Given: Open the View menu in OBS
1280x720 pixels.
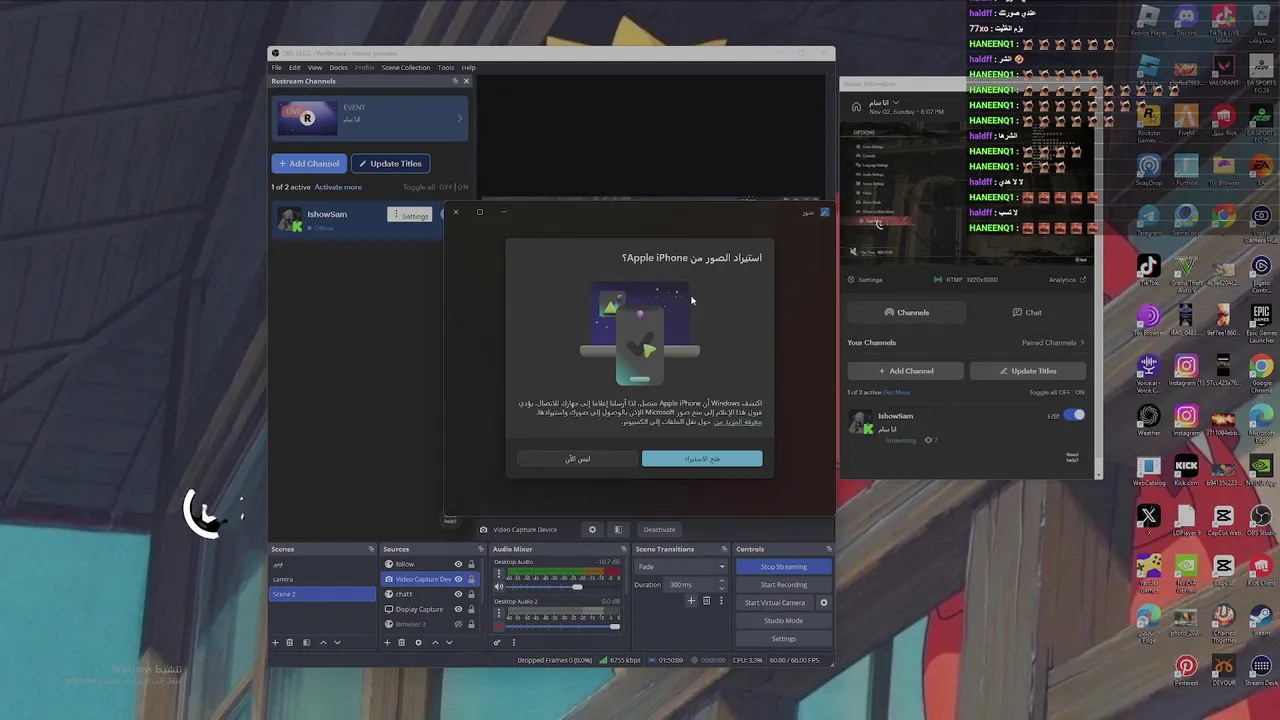Looking at the screenshot, I should (315, 68).
